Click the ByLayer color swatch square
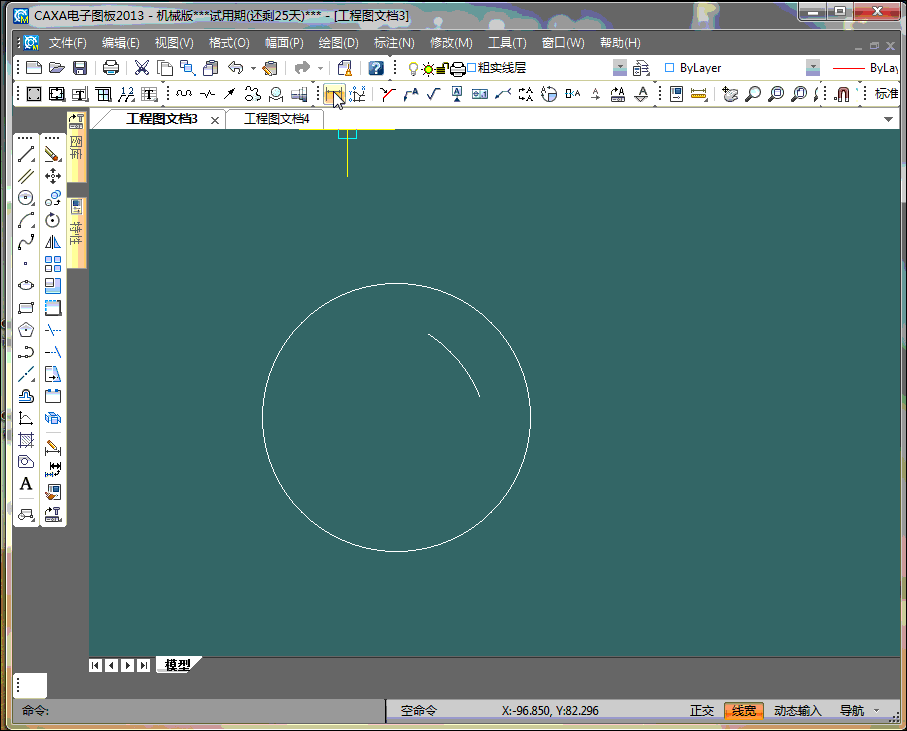This screenshot has width=907, height=731. pos(669,68)
